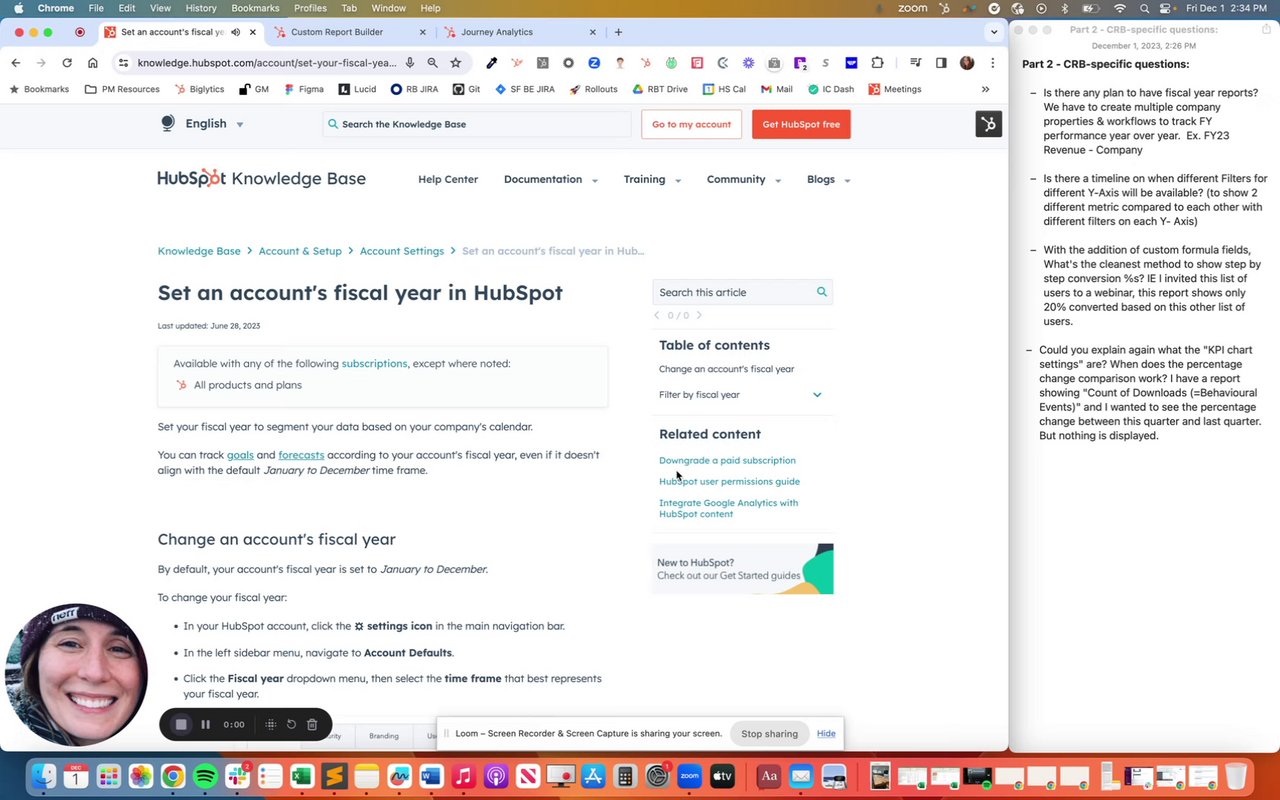The image size is (1280, 800).
Task: Close the Custom Report Builder tab
Action: pos(423,32)
